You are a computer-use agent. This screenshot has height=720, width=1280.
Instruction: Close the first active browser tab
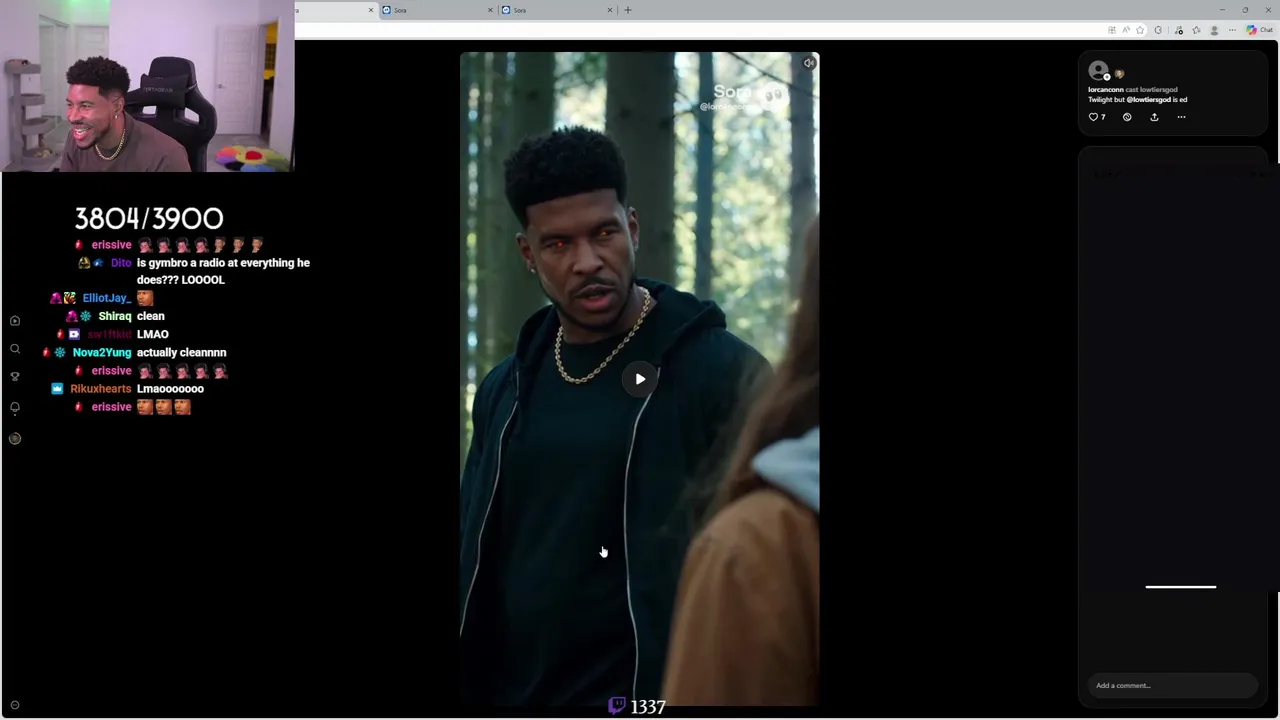[x=370, y=10]
